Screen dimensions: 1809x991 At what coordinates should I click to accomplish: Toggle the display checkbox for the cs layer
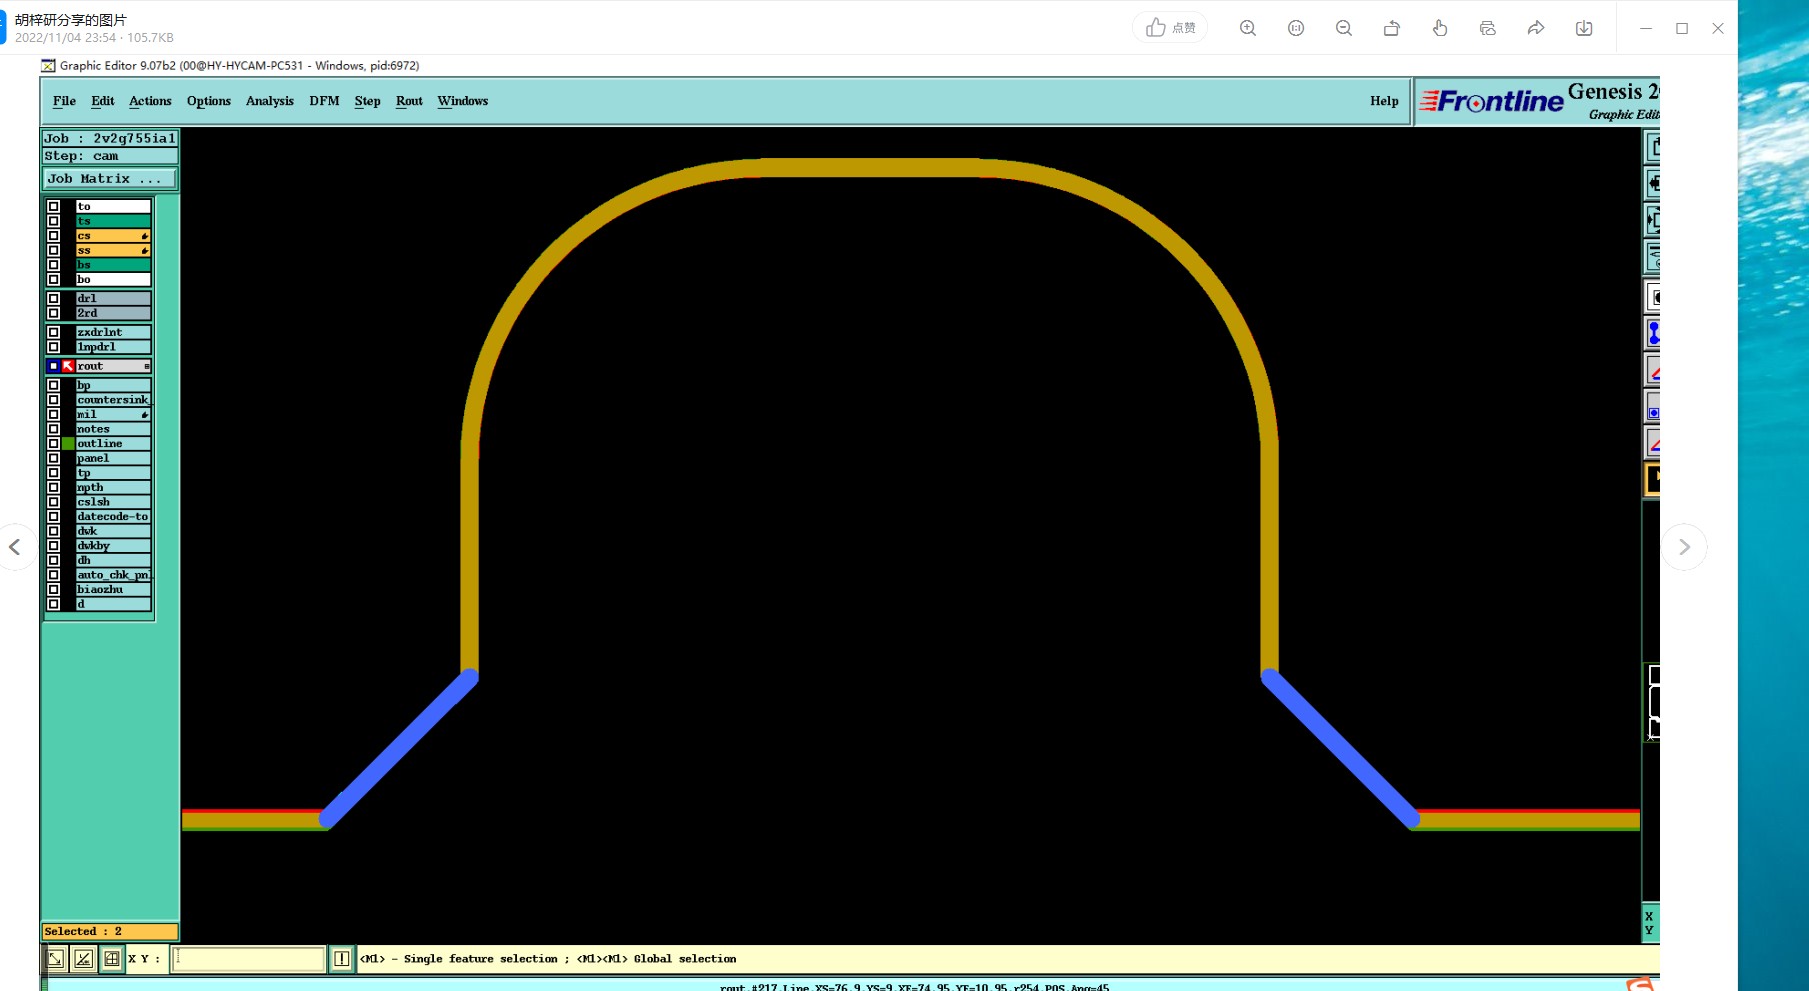click(54, 236)
